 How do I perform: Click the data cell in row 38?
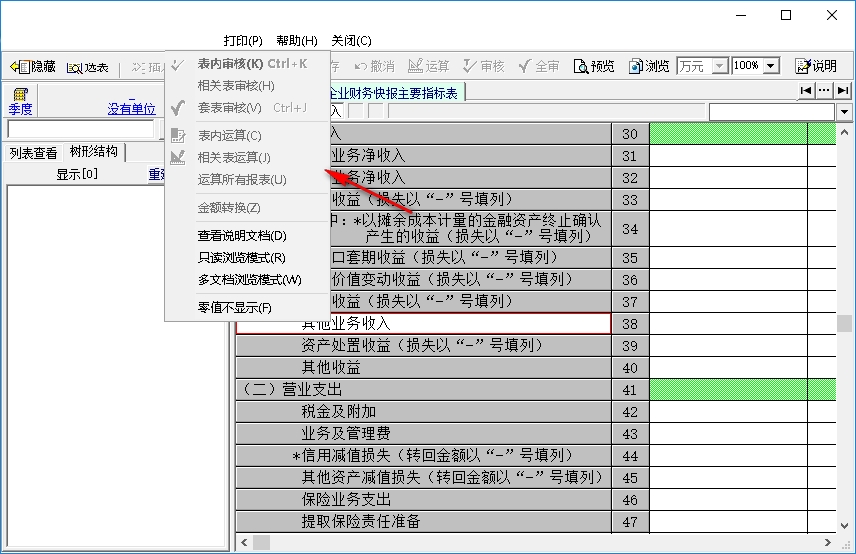tap(728, 324)
